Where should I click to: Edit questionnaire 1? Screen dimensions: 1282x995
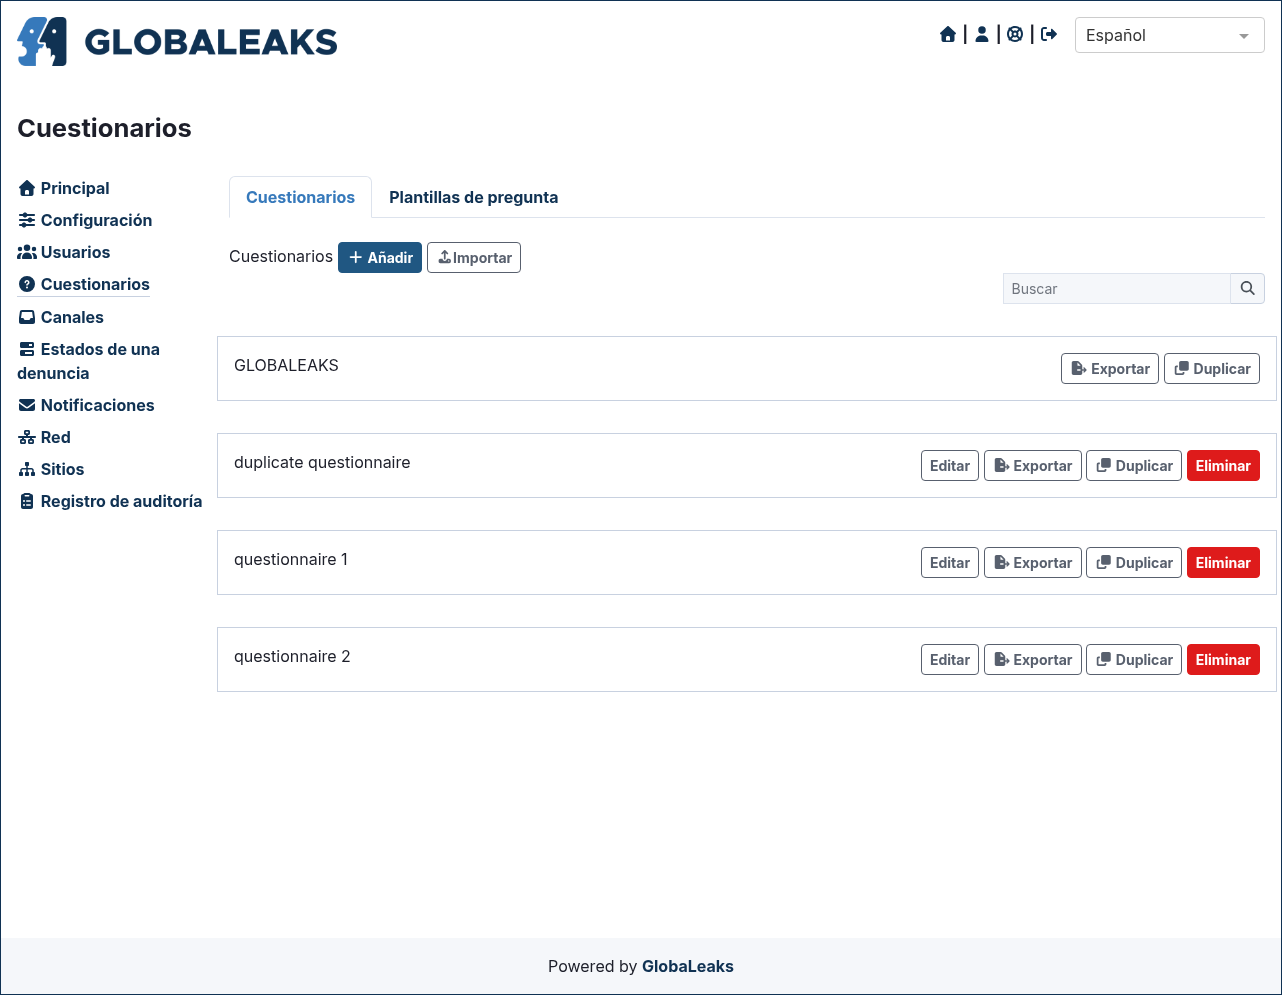(x=950, y=562)
